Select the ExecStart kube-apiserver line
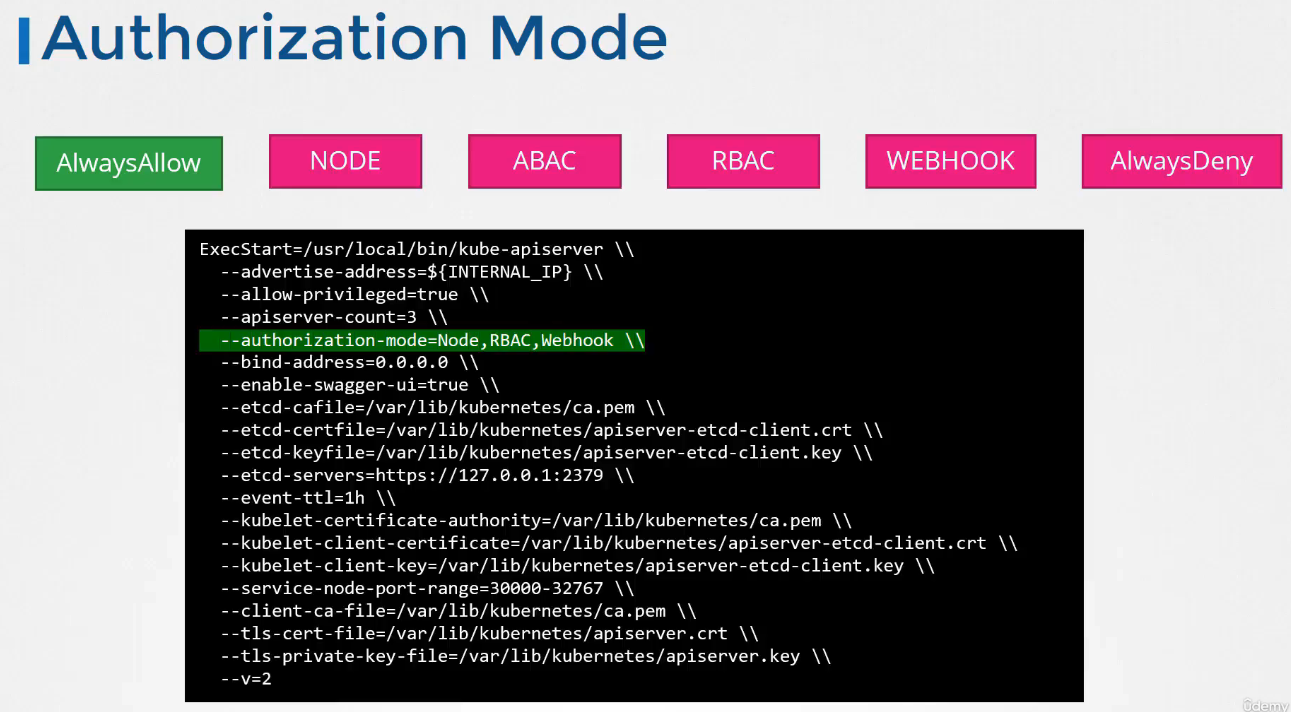Image resolution: width=1291 pixels, height=712 pixels. click(417, 249)
